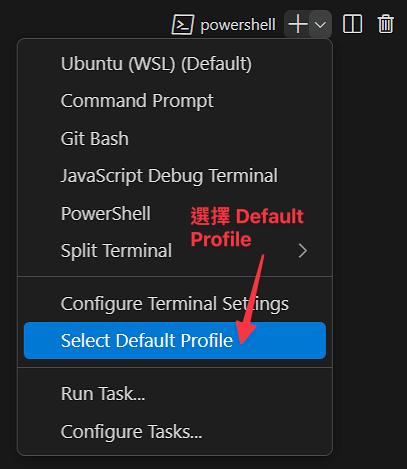Click the plus icon for new terminal
The height and width of the screenshot is (469, 407).
click(297, 24)
